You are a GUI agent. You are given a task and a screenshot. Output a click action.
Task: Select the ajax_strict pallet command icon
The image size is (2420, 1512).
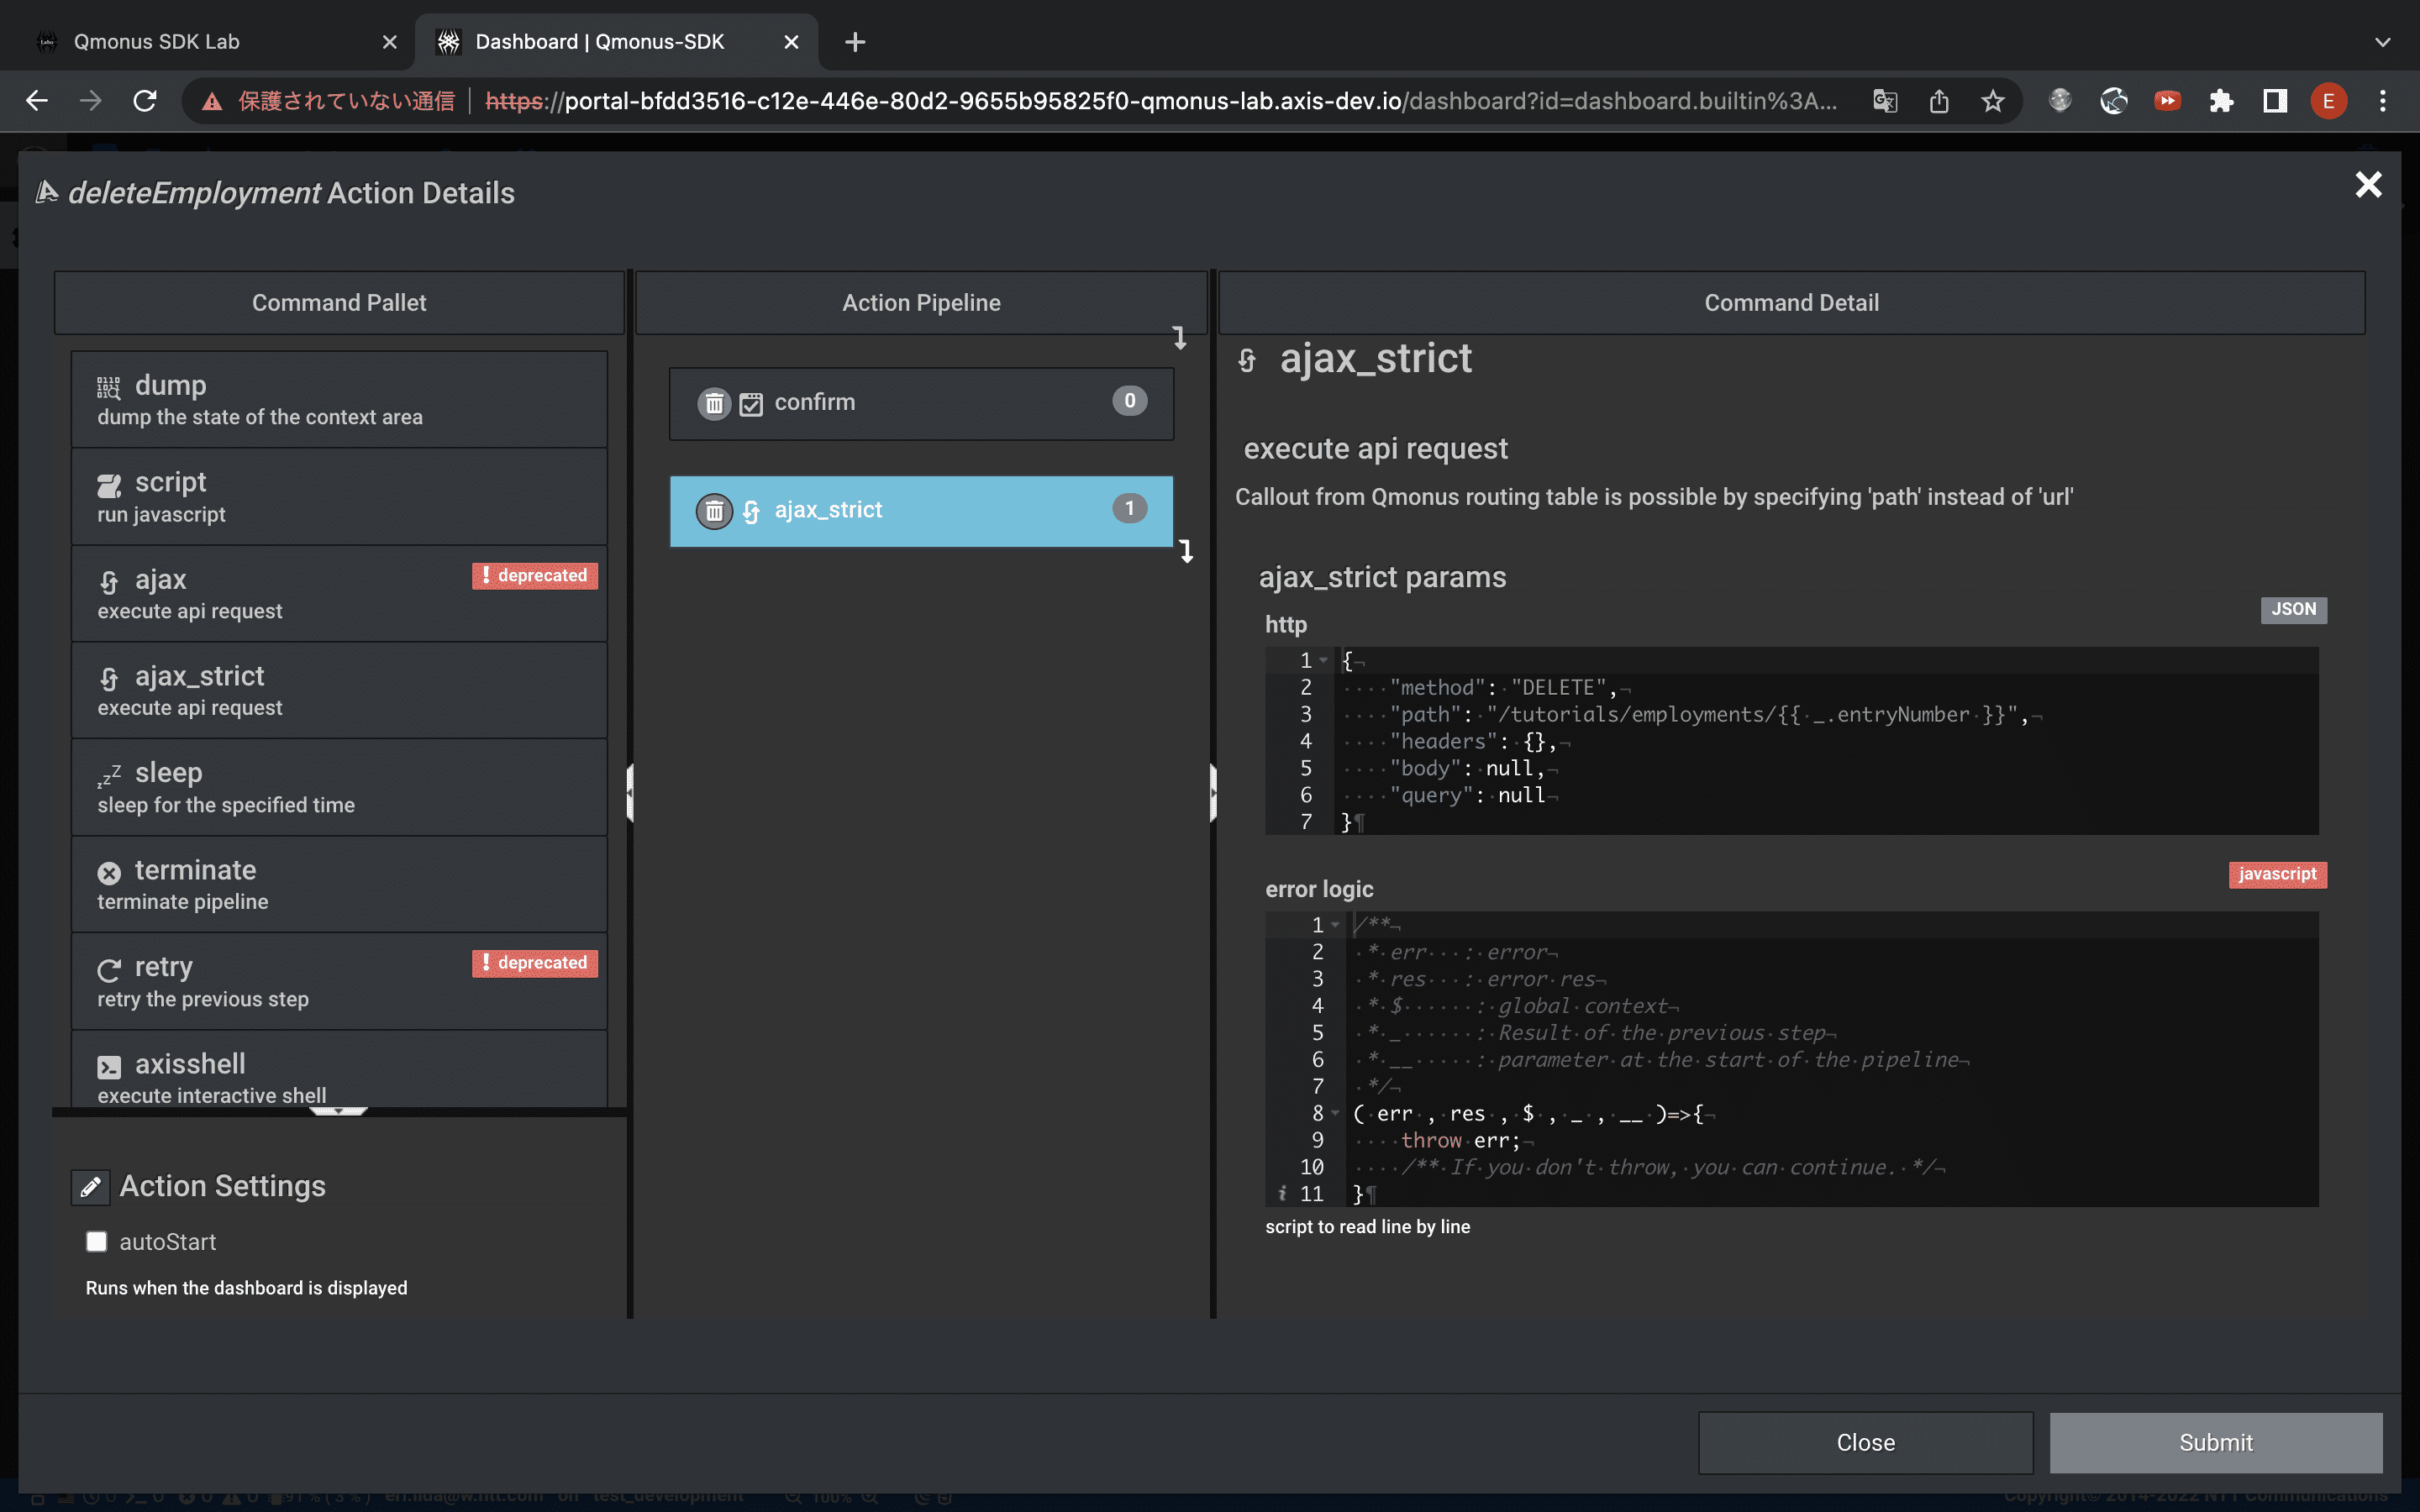pos(109,678)
